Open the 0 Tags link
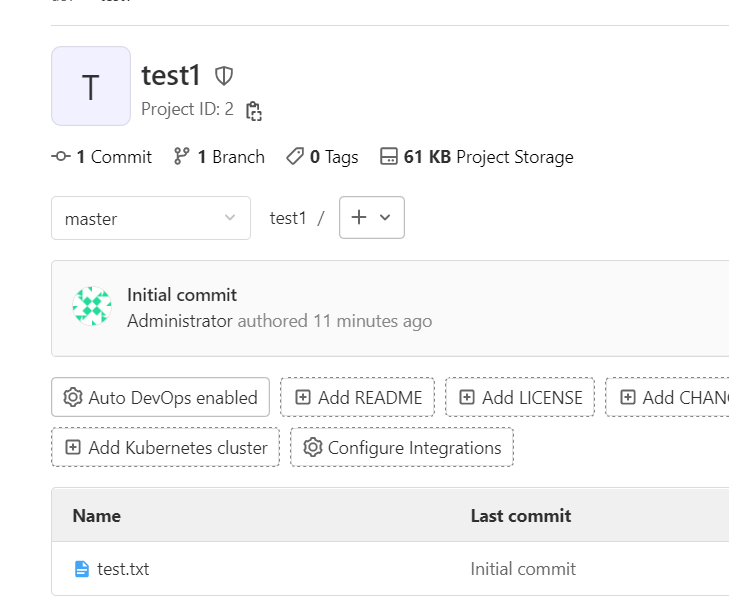This screenshot has height=608, width=729. [322, 157]
